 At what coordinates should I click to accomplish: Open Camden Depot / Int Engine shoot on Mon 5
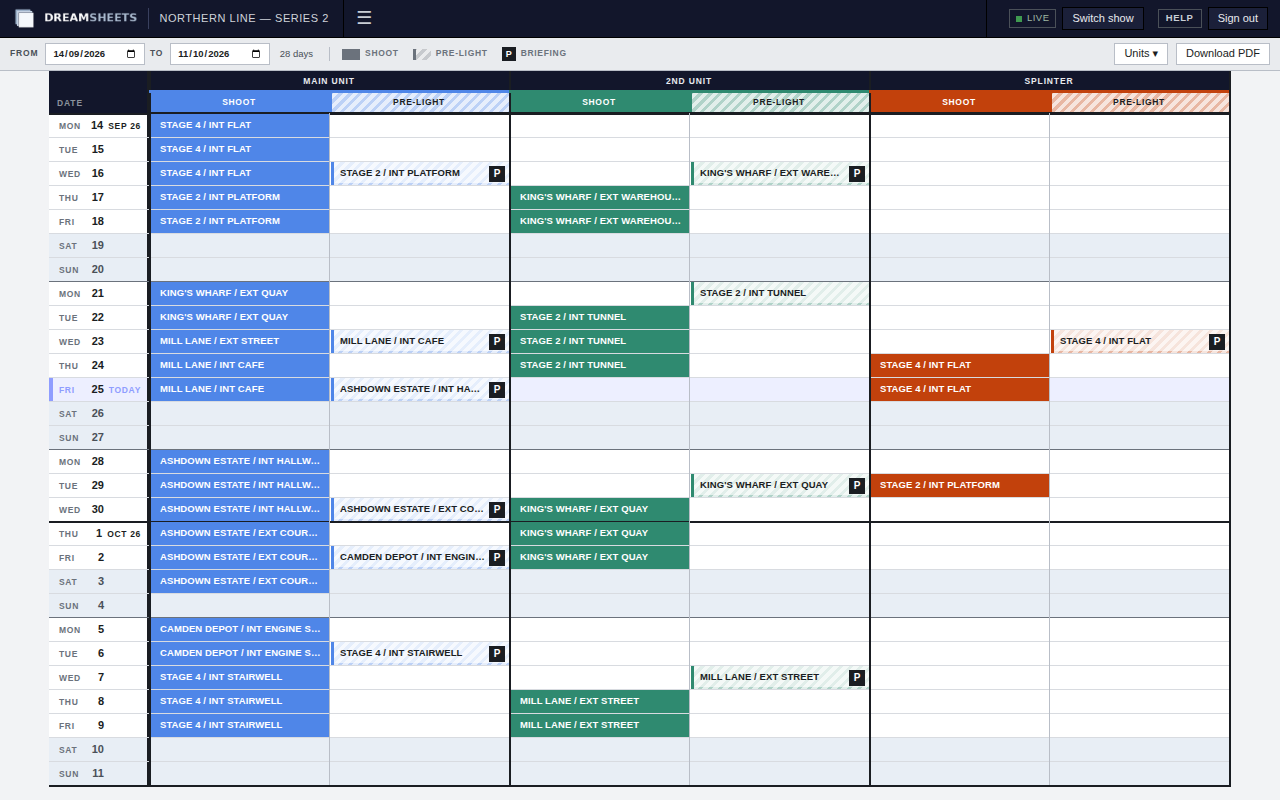pos(240,630)
